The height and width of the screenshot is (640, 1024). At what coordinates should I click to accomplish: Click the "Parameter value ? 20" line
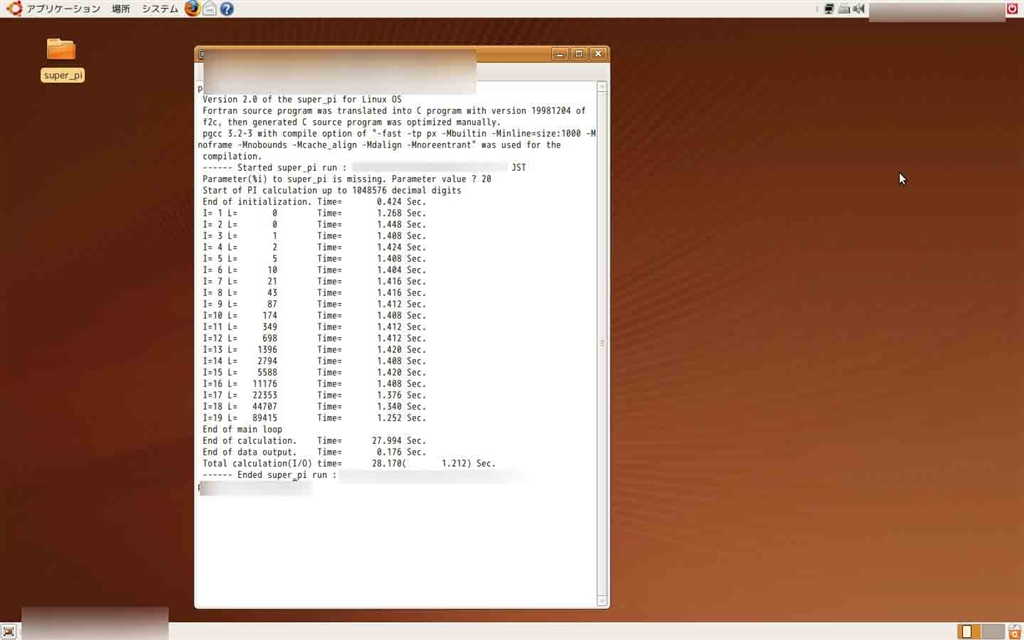[347, 179]
